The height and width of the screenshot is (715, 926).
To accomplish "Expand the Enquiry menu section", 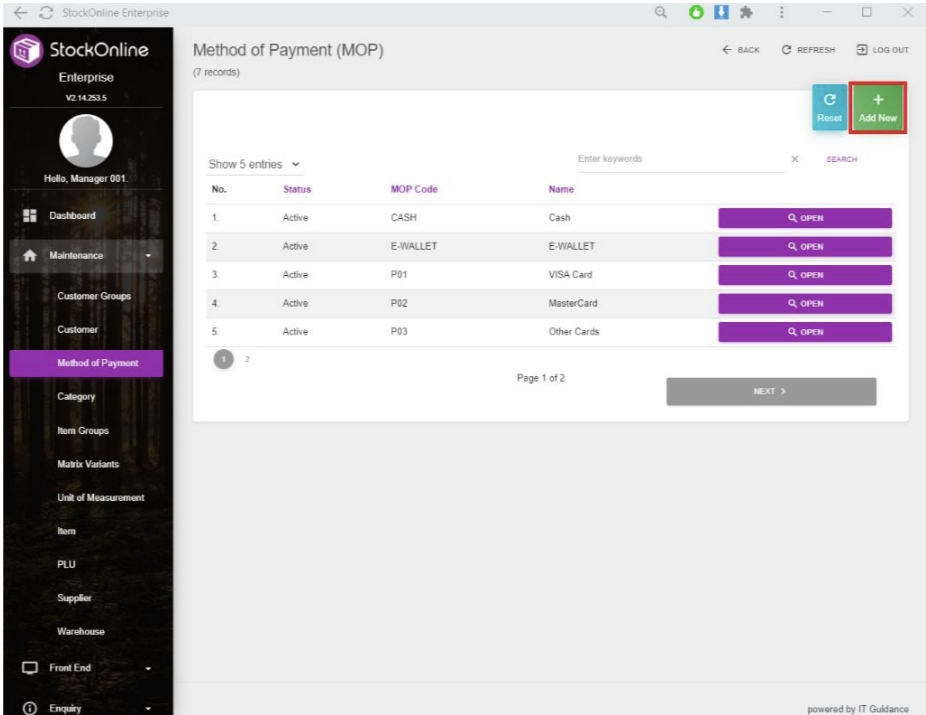I will 90,708.
